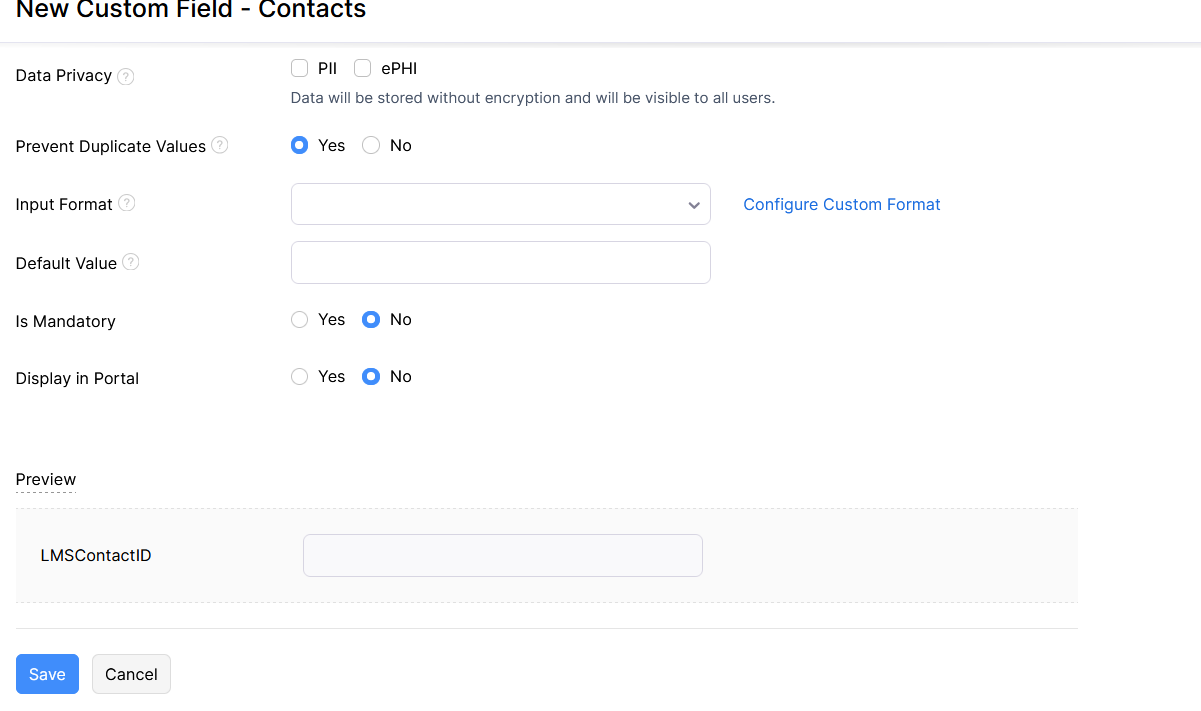The width and height of the screenshot is (1201, 711).
Task: Click help icon beside Data Privacy
Action: tap(126, 76)
